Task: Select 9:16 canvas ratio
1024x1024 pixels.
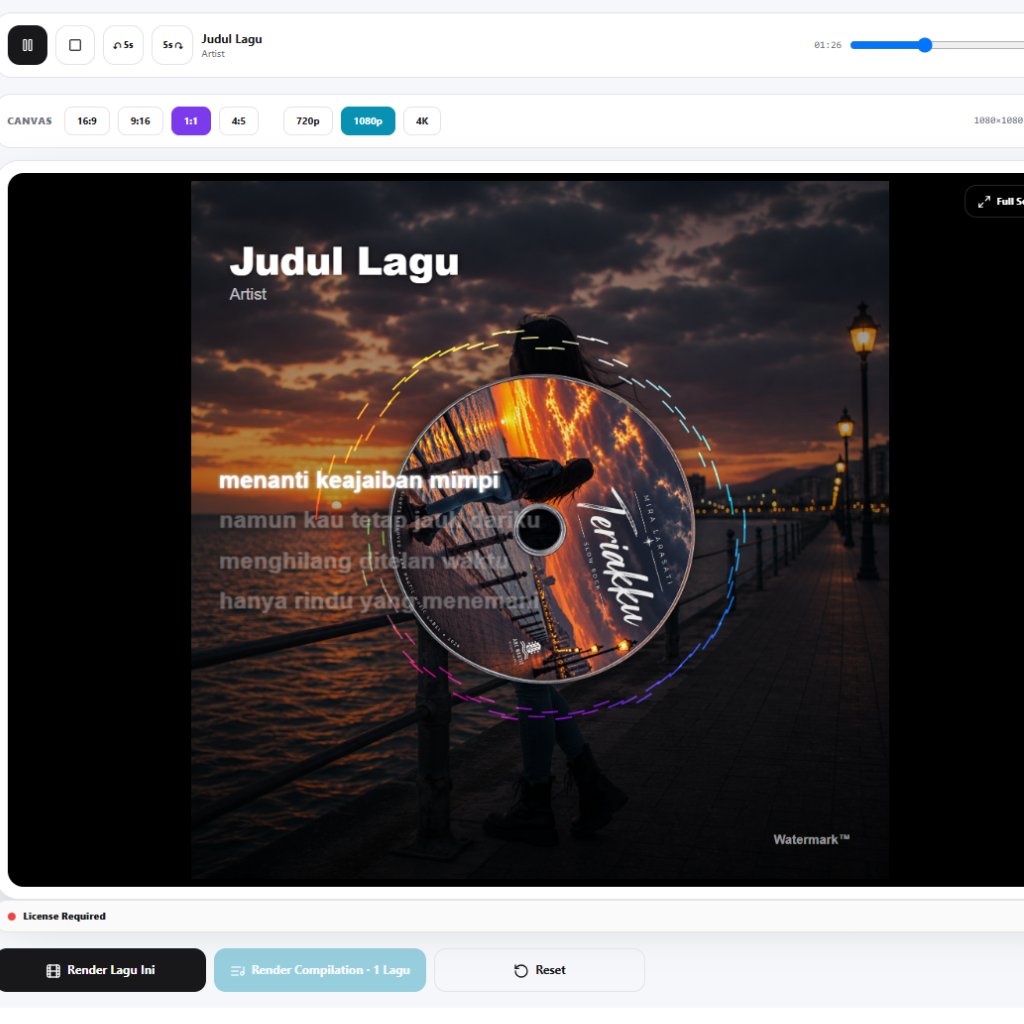Action: coord(140,121)
